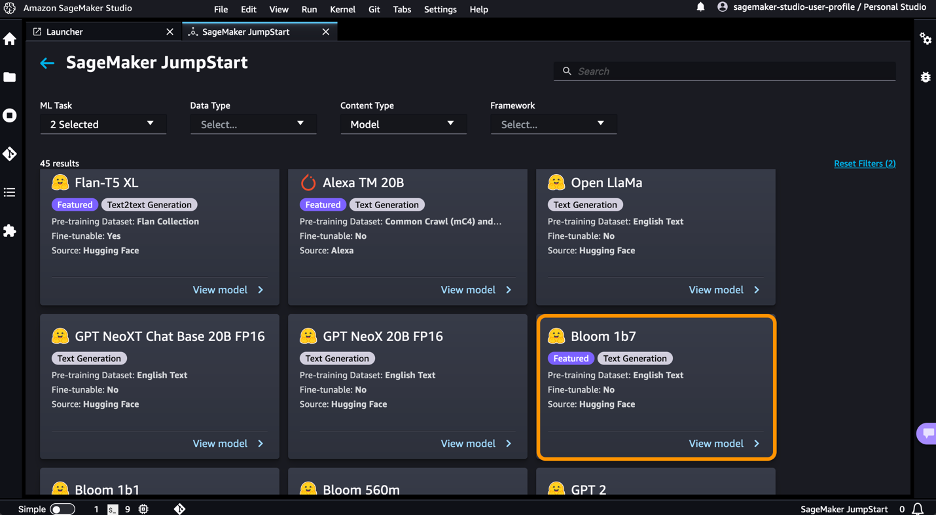Screen dimensions: 936x516
Task: Open the Edit menu
Action: (x=249, y=10)
